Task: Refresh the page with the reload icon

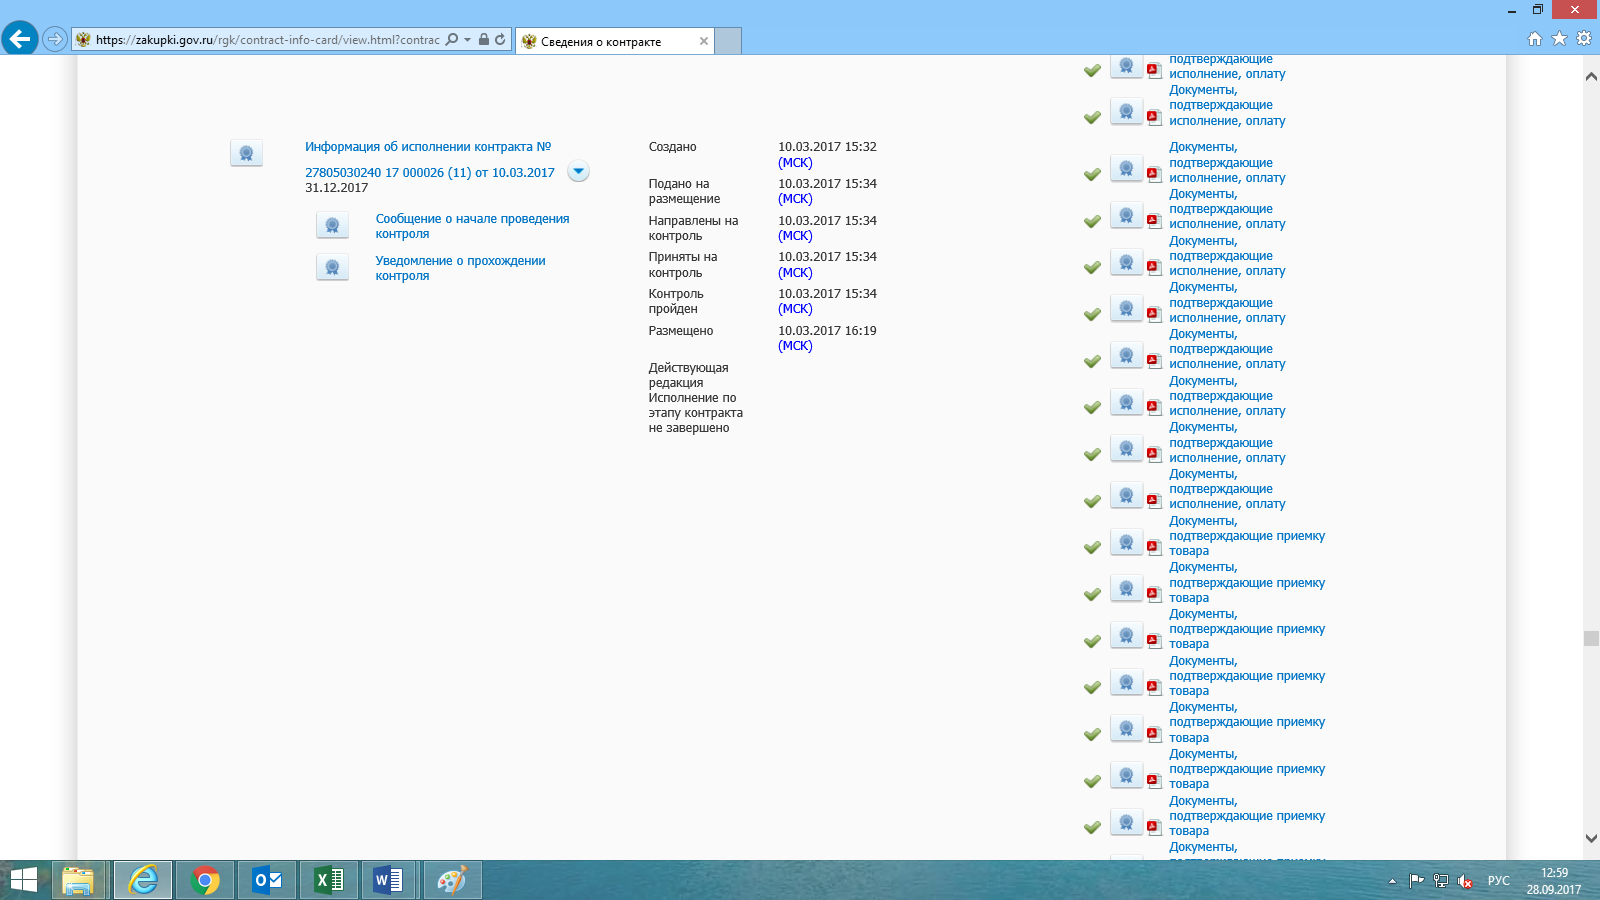Action: 500,40
